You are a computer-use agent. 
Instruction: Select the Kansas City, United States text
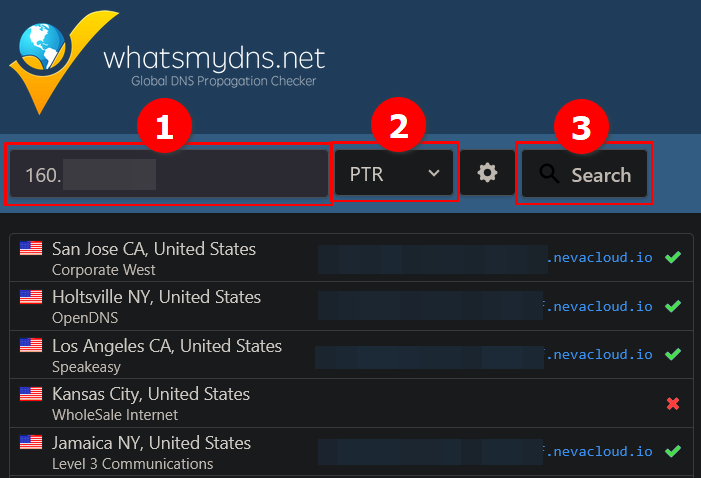(151, 394)
